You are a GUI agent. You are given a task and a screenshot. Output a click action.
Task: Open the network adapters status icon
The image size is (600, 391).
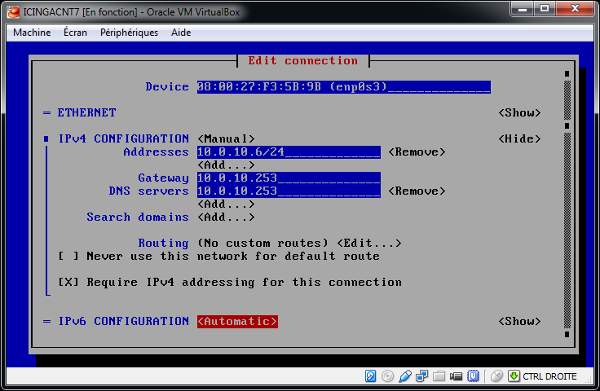[422, 376]
